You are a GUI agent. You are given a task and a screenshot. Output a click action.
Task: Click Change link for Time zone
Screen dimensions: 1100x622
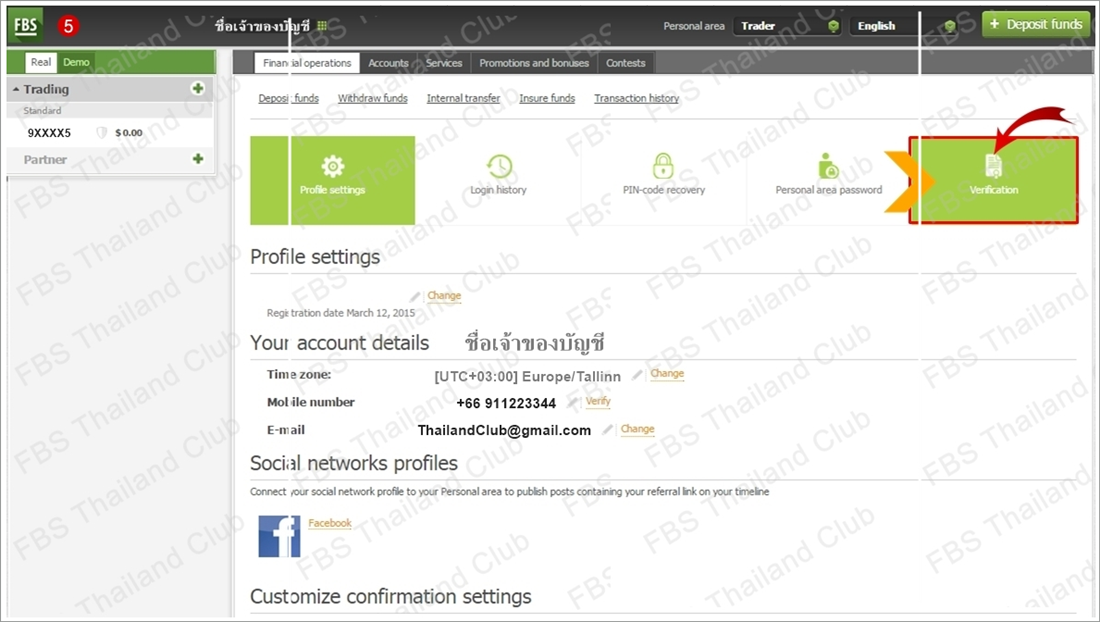click(666, 374)
